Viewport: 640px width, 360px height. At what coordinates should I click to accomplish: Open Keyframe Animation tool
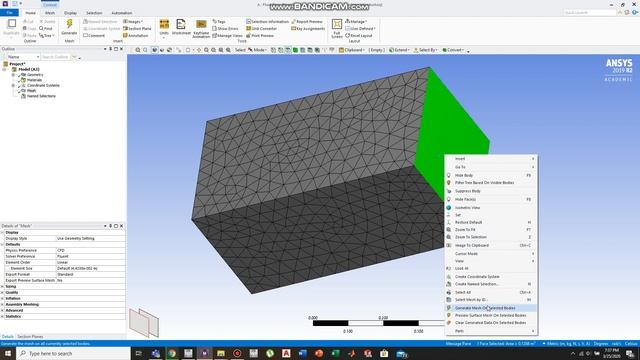pyautogui.click(x=201, y=29)
